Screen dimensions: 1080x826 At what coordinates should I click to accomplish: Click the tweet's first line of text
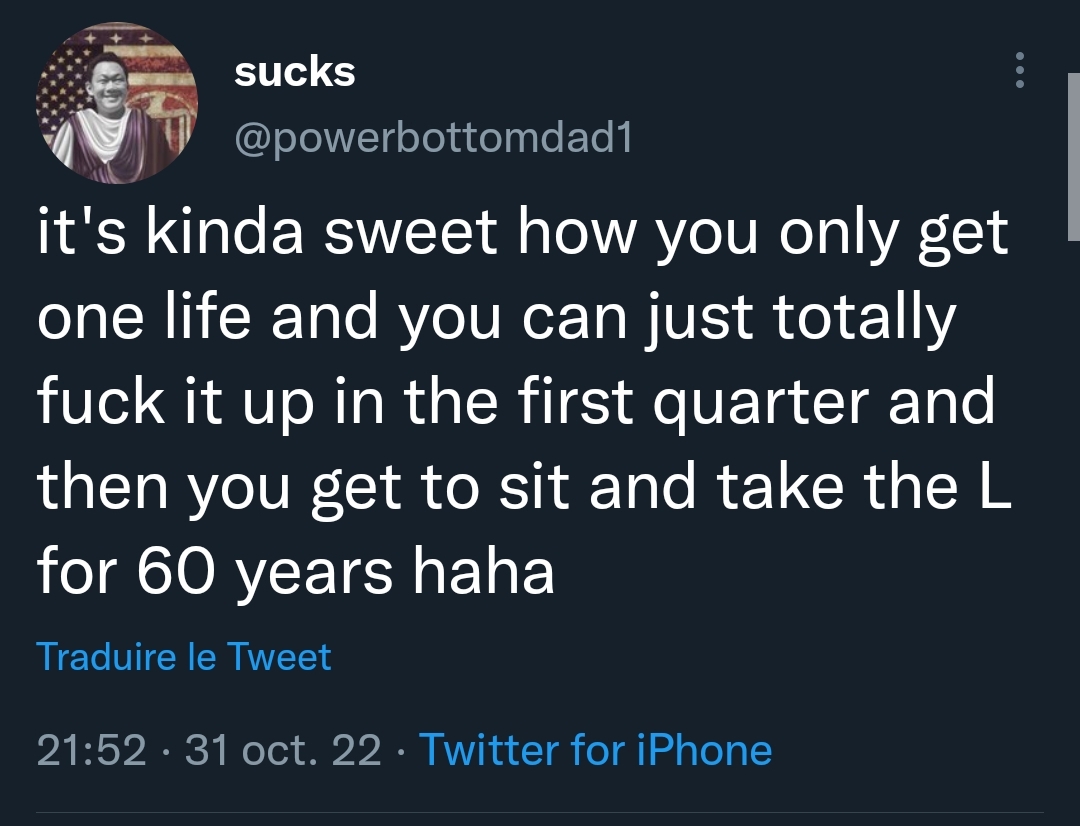[523, 232]
